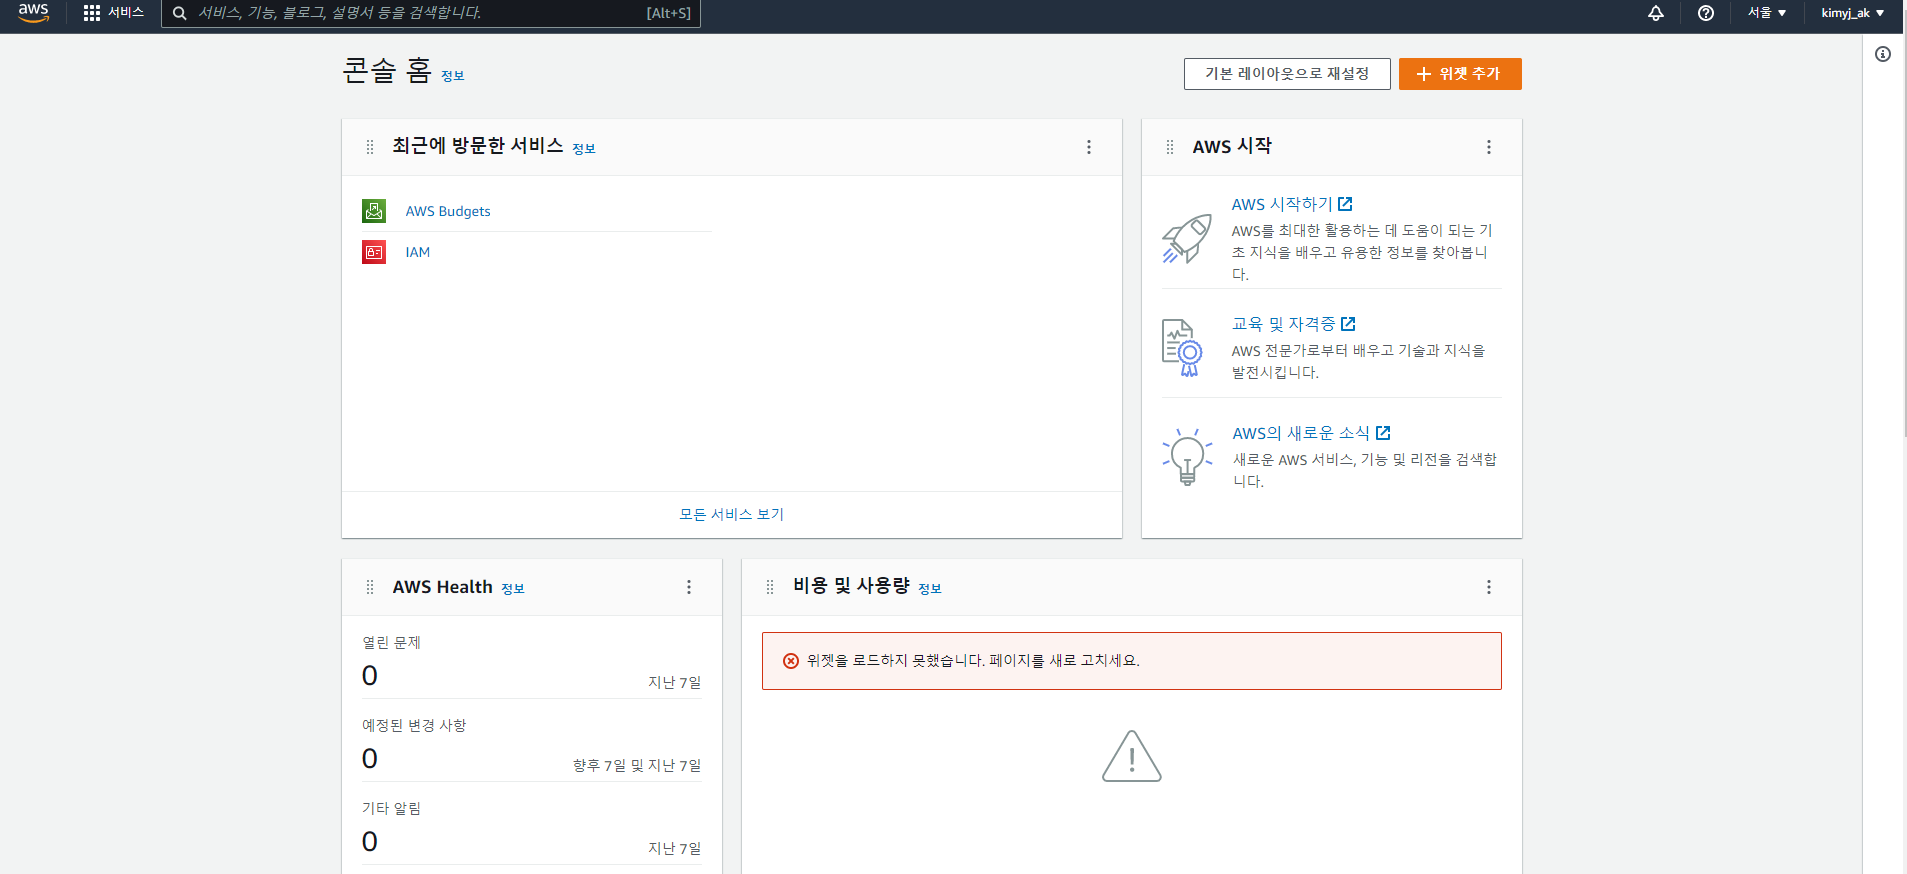Screen dimensions: 1907x874
Task: Open the IAM link
Action: 418,252
